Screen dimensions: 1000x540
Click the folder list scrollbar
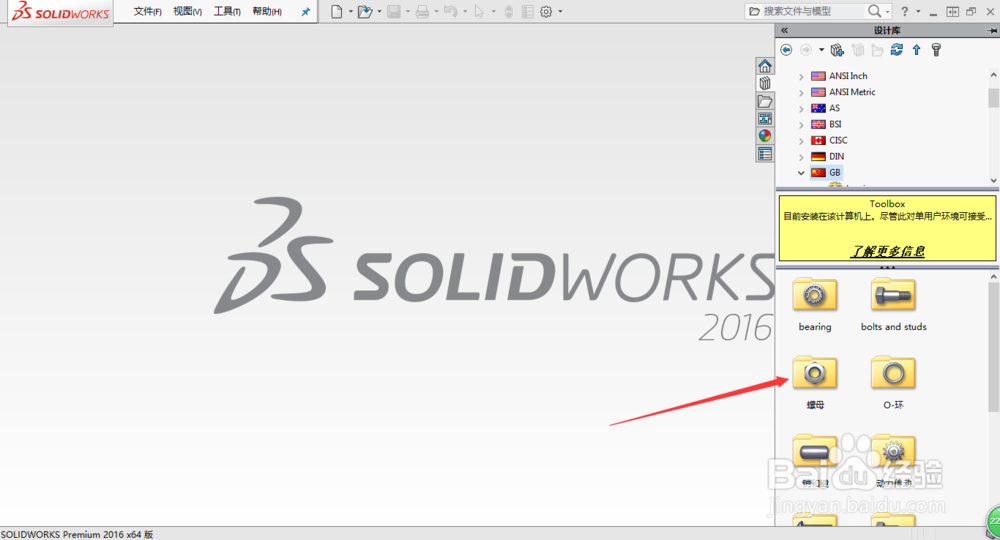[993, 347]
